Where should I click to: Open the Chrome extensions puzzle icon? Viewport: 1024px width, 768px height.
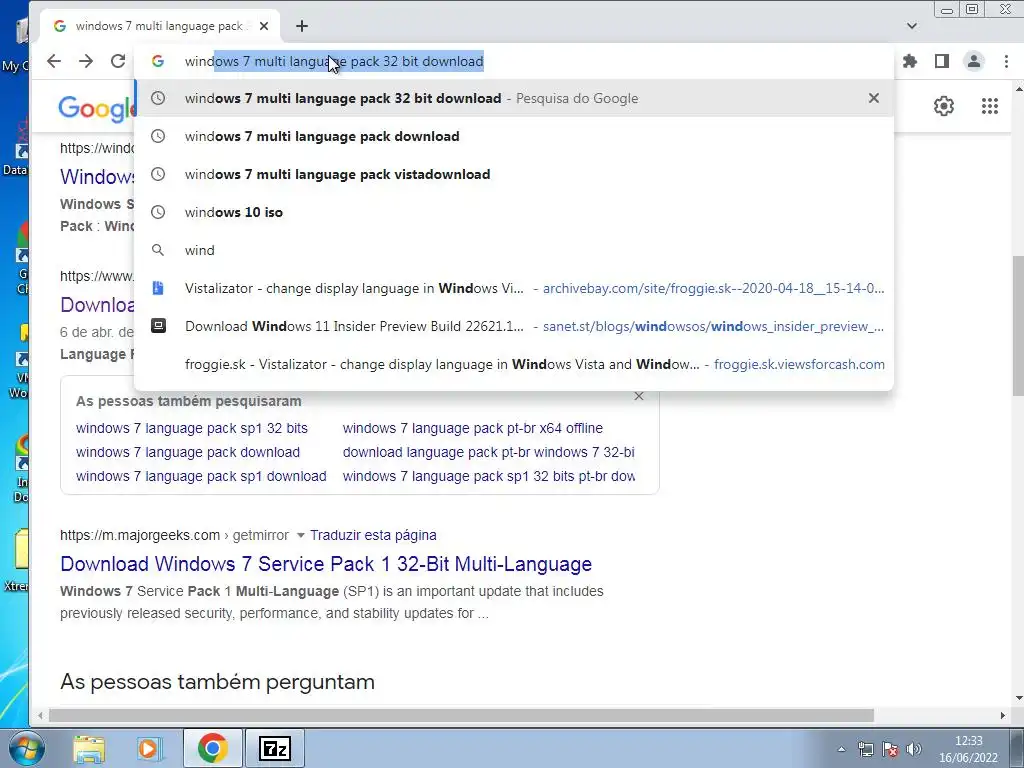pyautogui.click(x=910, y=61)
